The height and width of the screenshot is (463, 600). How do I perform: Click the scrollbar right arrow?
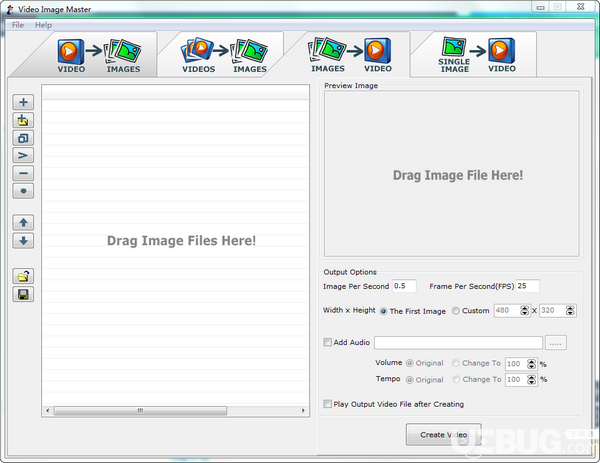(x=303, y=411)
